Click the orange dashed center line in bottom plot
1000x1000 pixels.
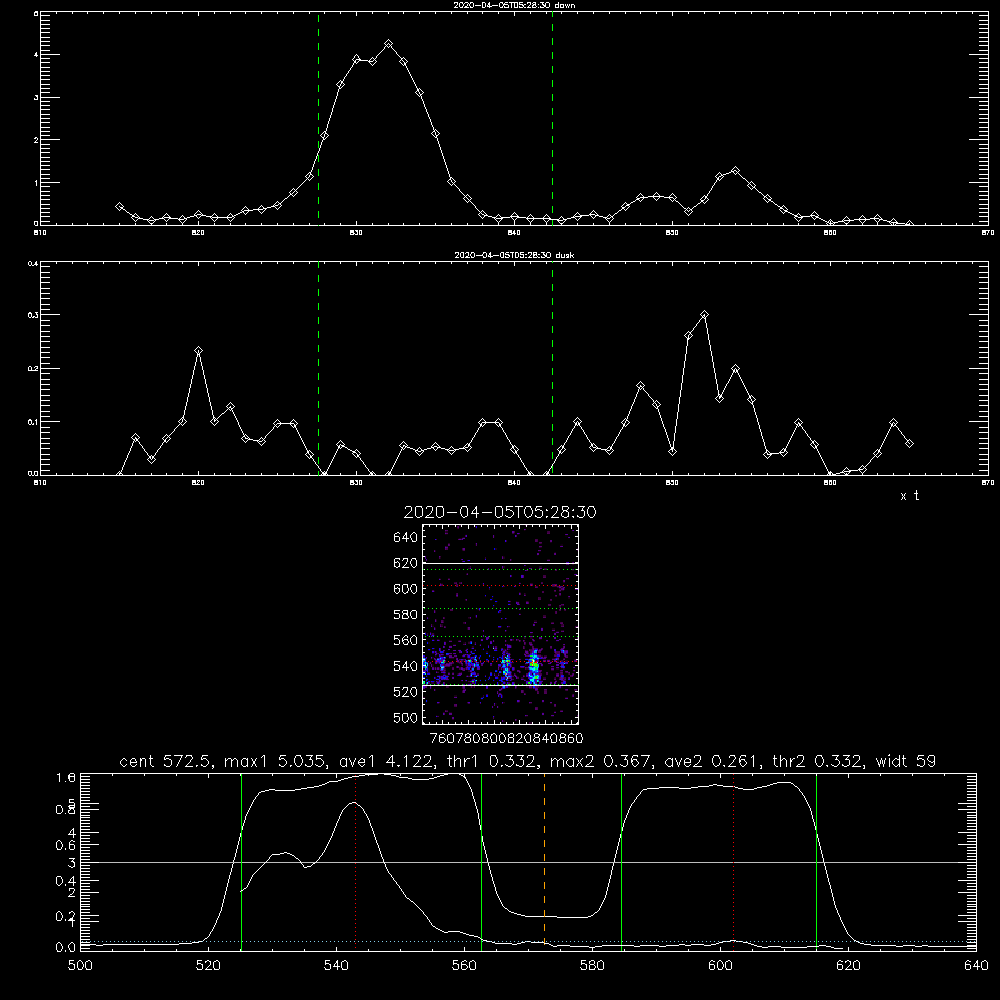pos(544,861)
